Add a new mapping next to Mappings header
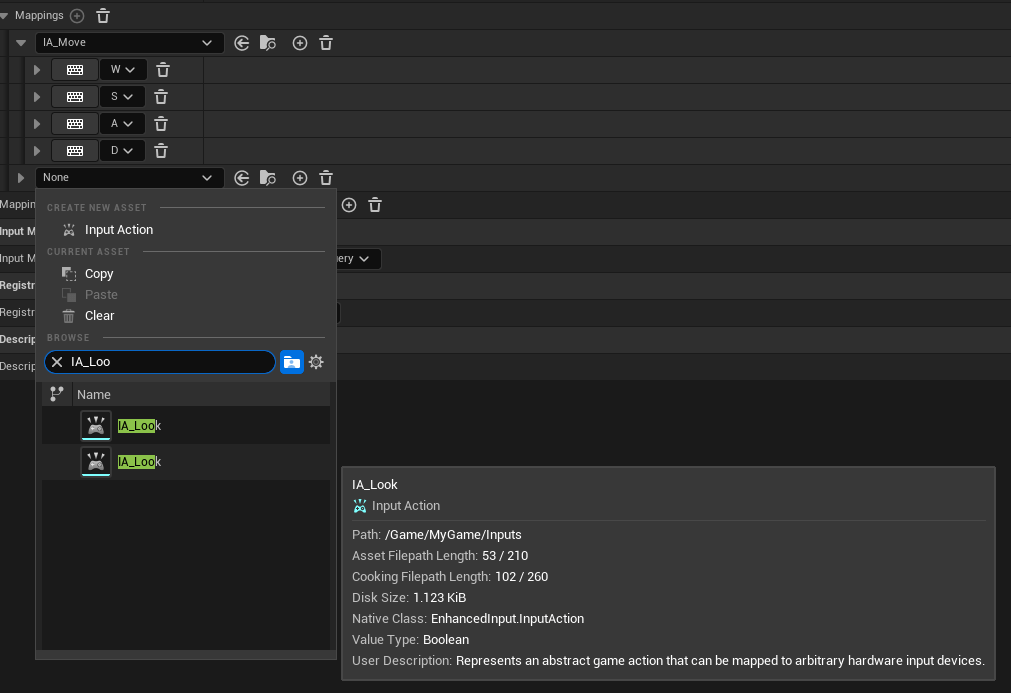This screenshot has height=693, width=1011. [78, 16]
